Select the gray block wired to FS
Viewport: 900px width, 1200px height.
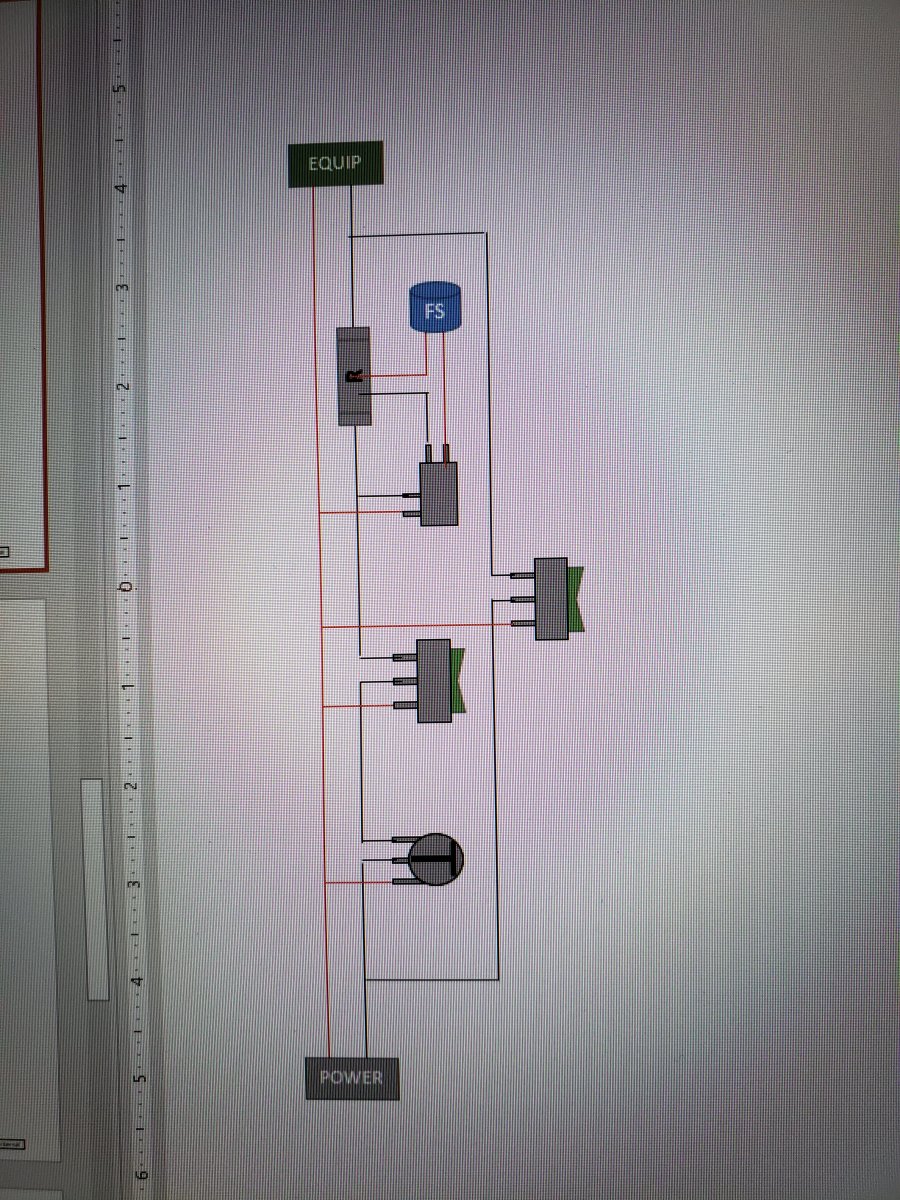[438, 493]
